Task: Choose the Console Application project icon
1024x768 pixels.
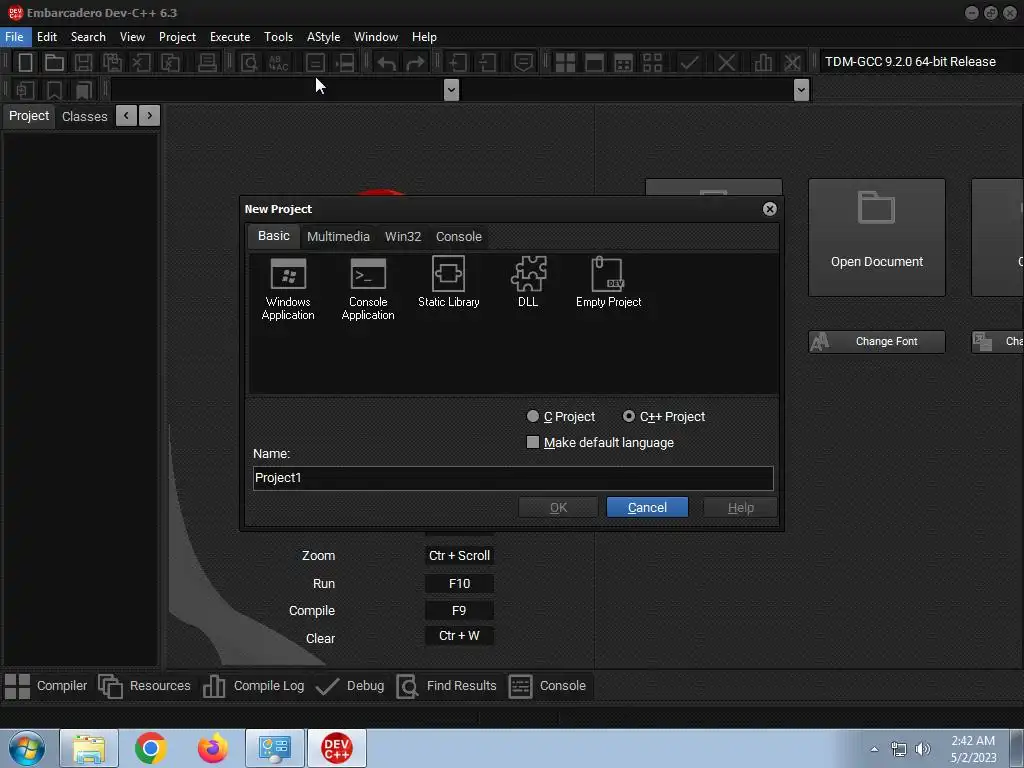Action: [368, 289]
